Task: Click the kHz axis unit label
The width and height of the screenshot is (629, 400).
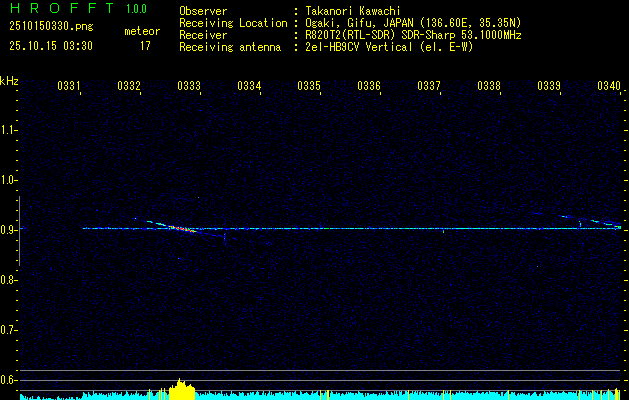Action: pos(9,81)
